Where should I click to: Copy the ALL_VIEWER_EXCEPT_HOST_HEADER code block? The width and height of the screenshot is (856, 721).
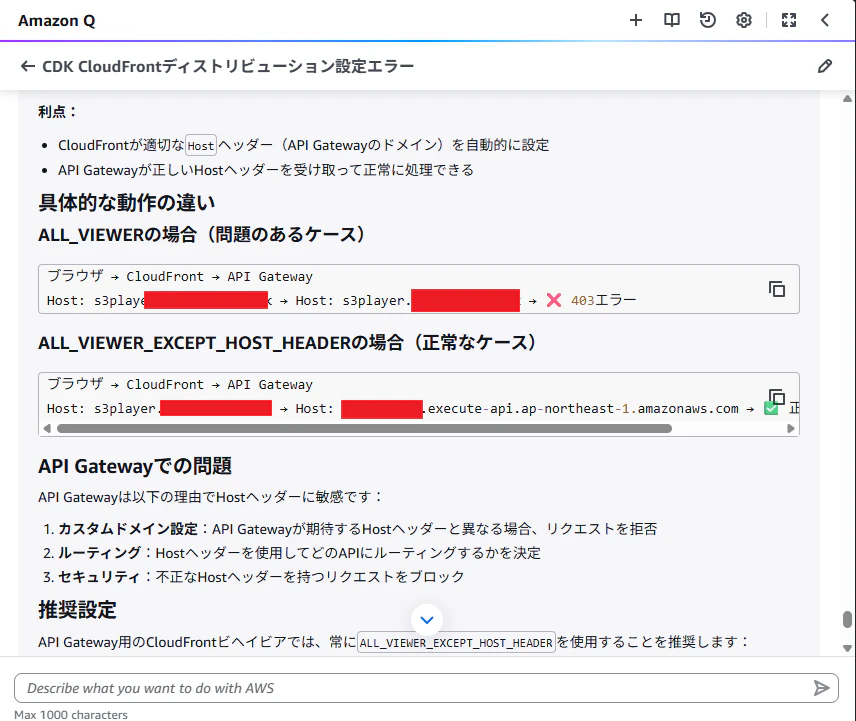point(777,397)
